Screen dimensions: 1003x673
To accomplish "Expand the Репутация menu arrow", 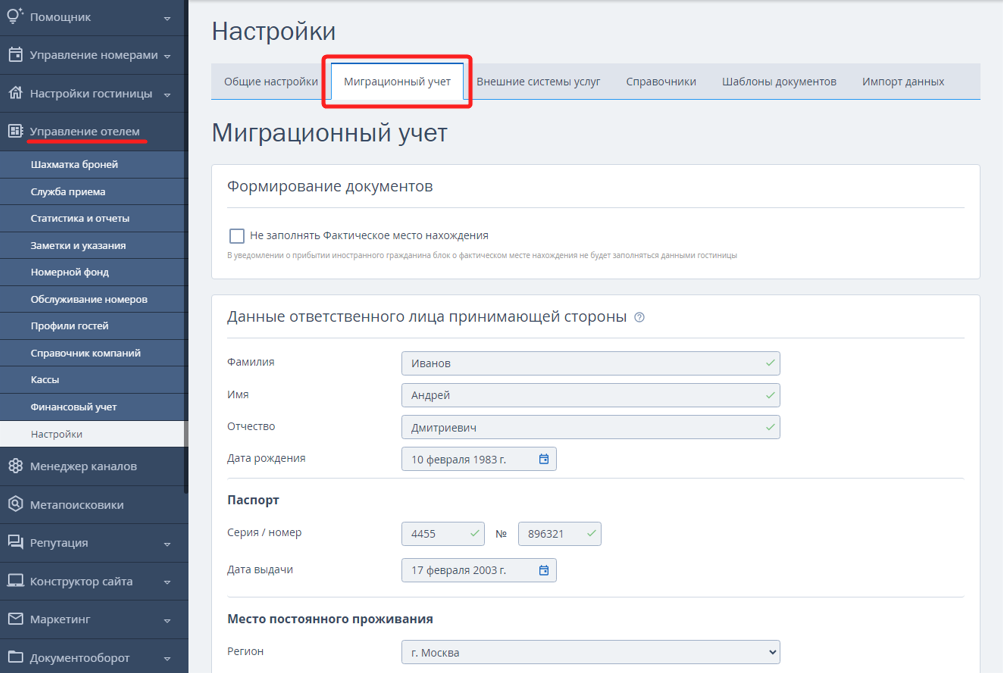I will point(167,544).
